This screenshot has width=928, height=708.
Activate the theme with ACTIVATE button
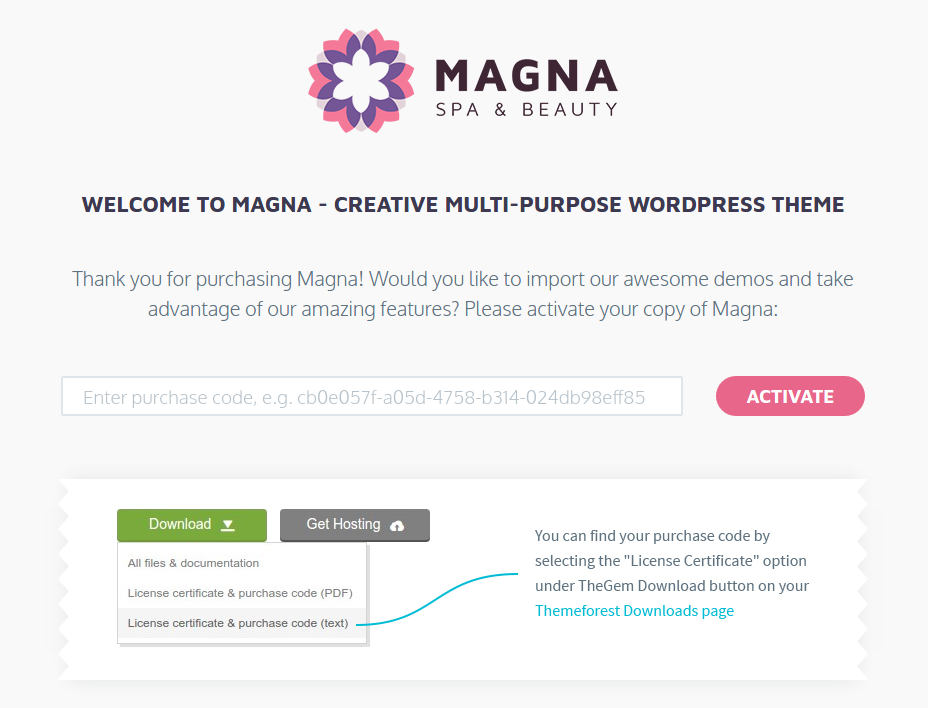tap(790, 396)
